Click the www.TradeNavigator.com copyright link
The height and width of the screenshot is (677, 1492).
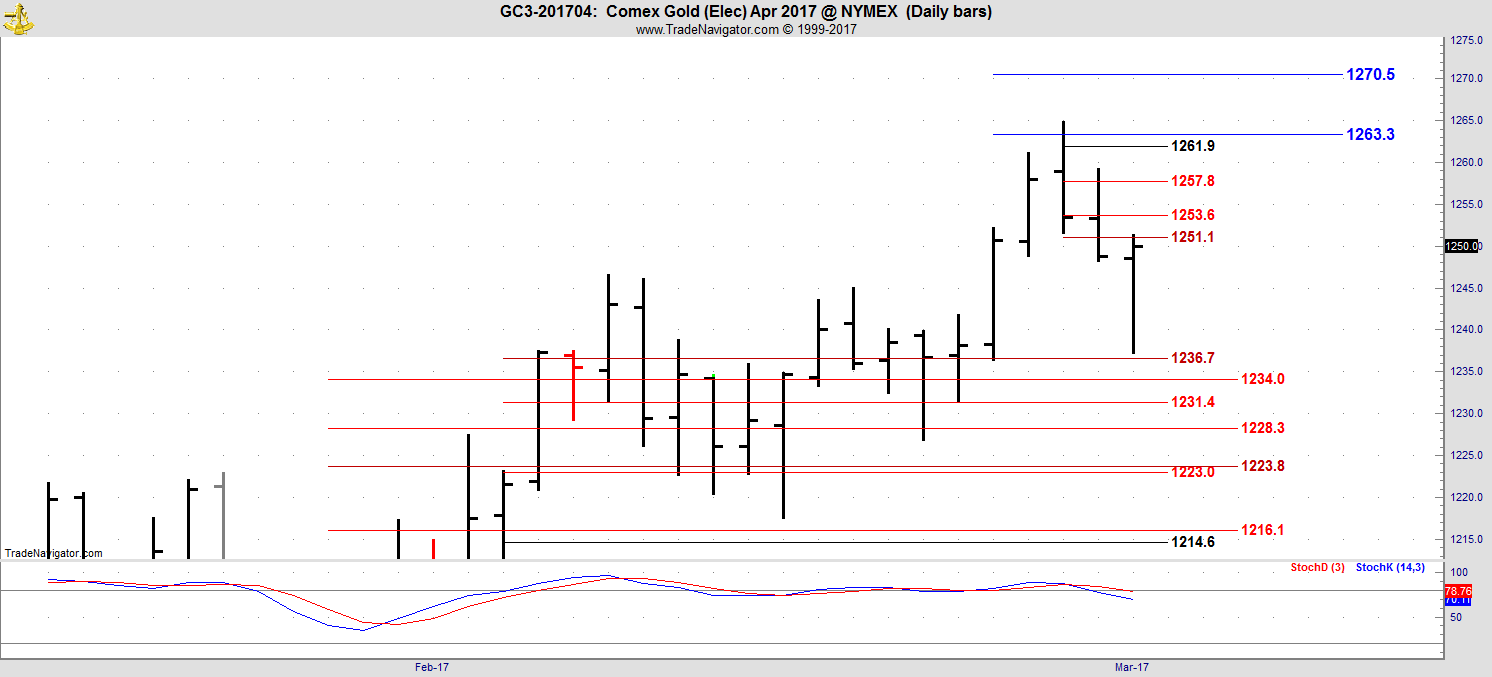pos(745,30)
